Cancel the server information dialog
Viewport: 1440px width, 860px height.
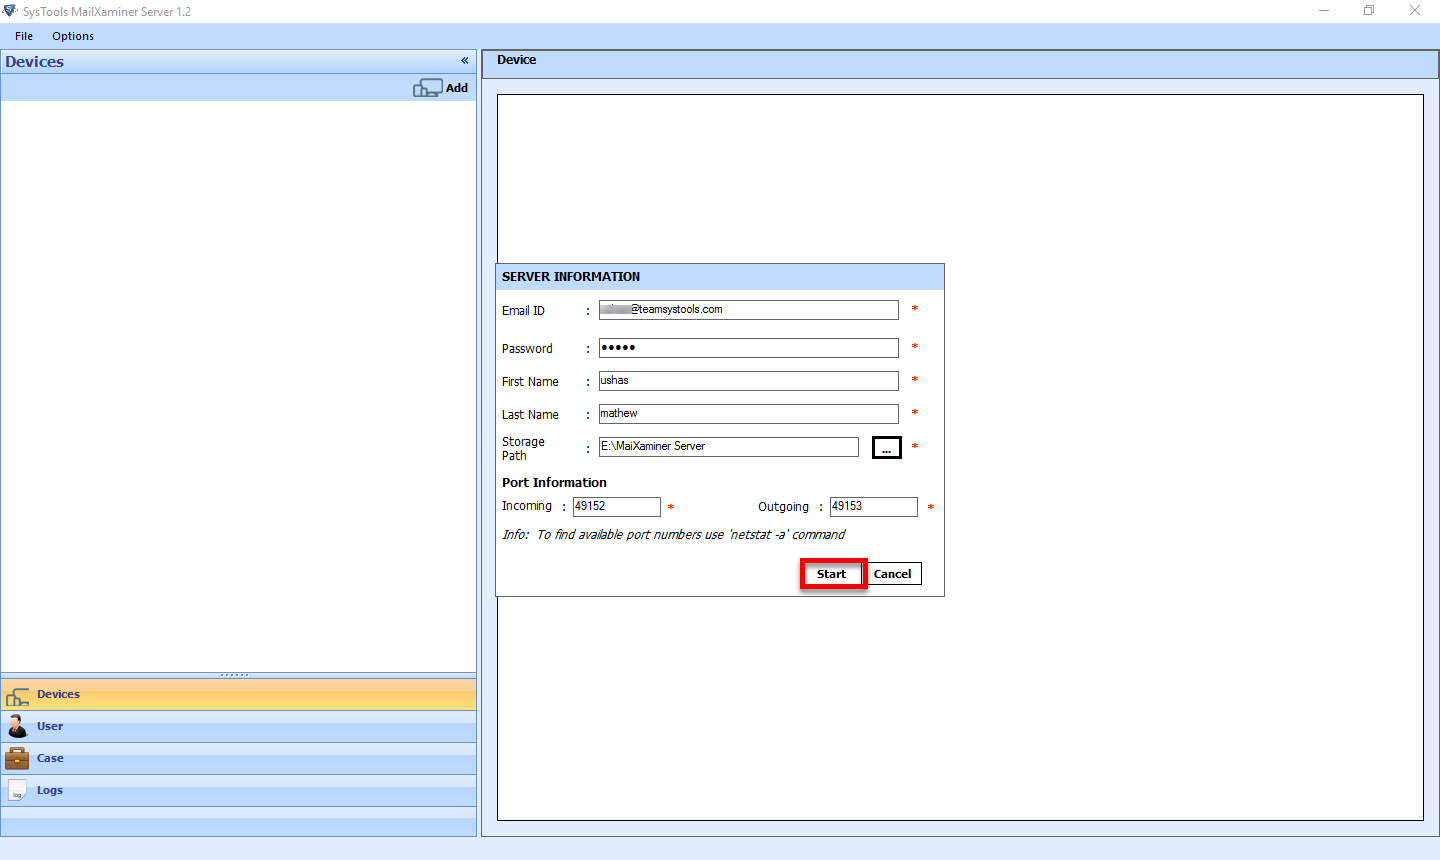pos(893,574)
